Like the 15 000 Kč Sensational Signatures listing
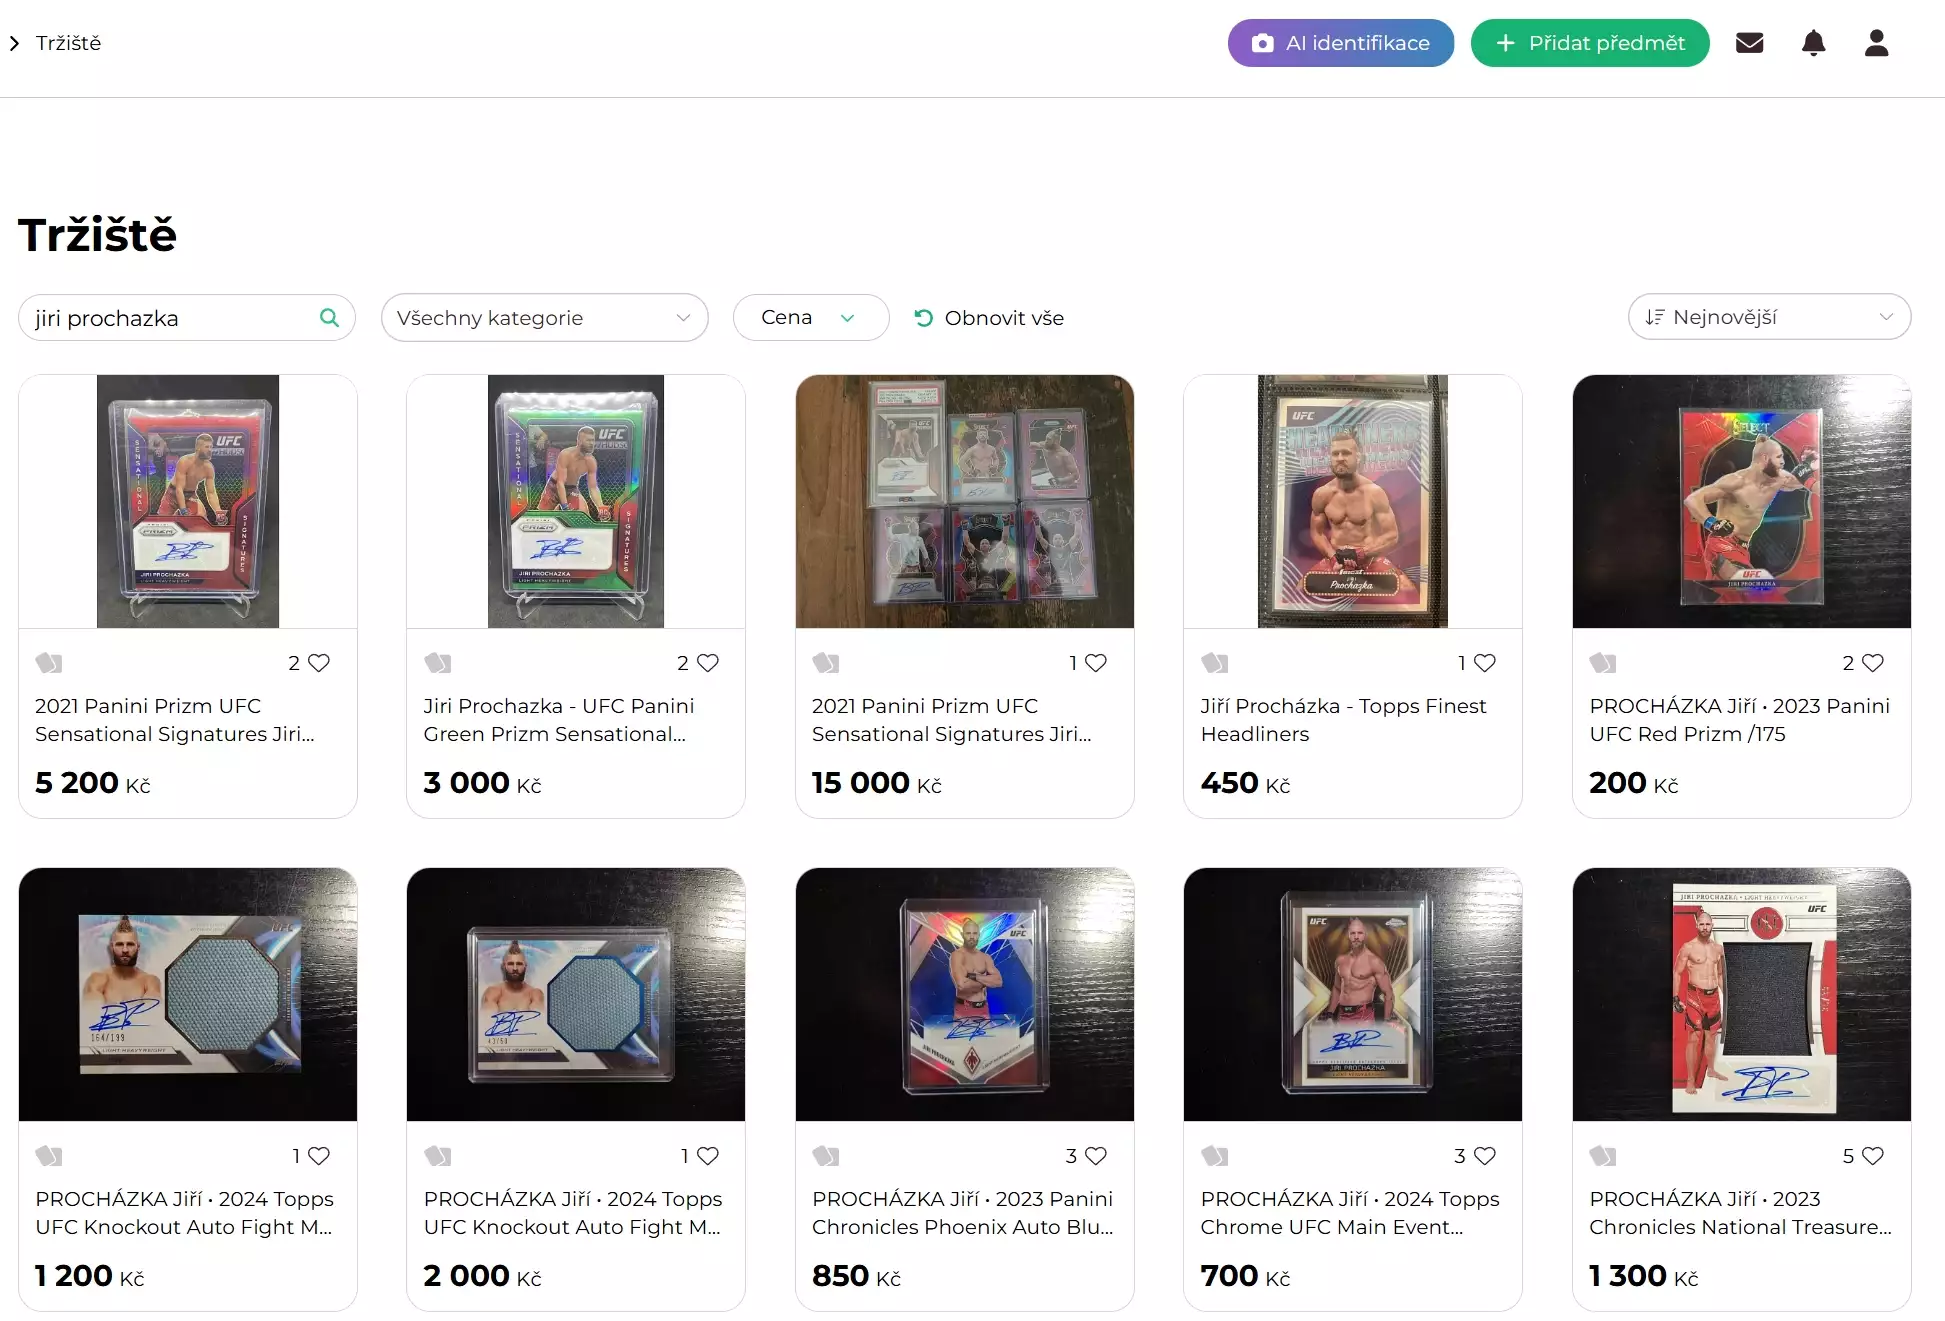The image size is (1945, 1321). tap(1096, 663)
